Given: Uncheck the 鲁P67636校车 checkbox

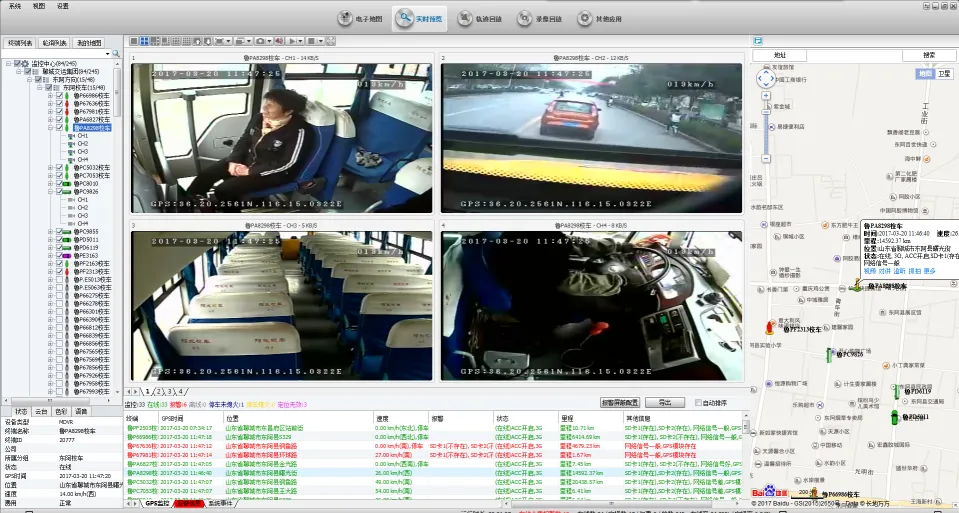Looking at the screenshot, I should [x=59, y=103].
